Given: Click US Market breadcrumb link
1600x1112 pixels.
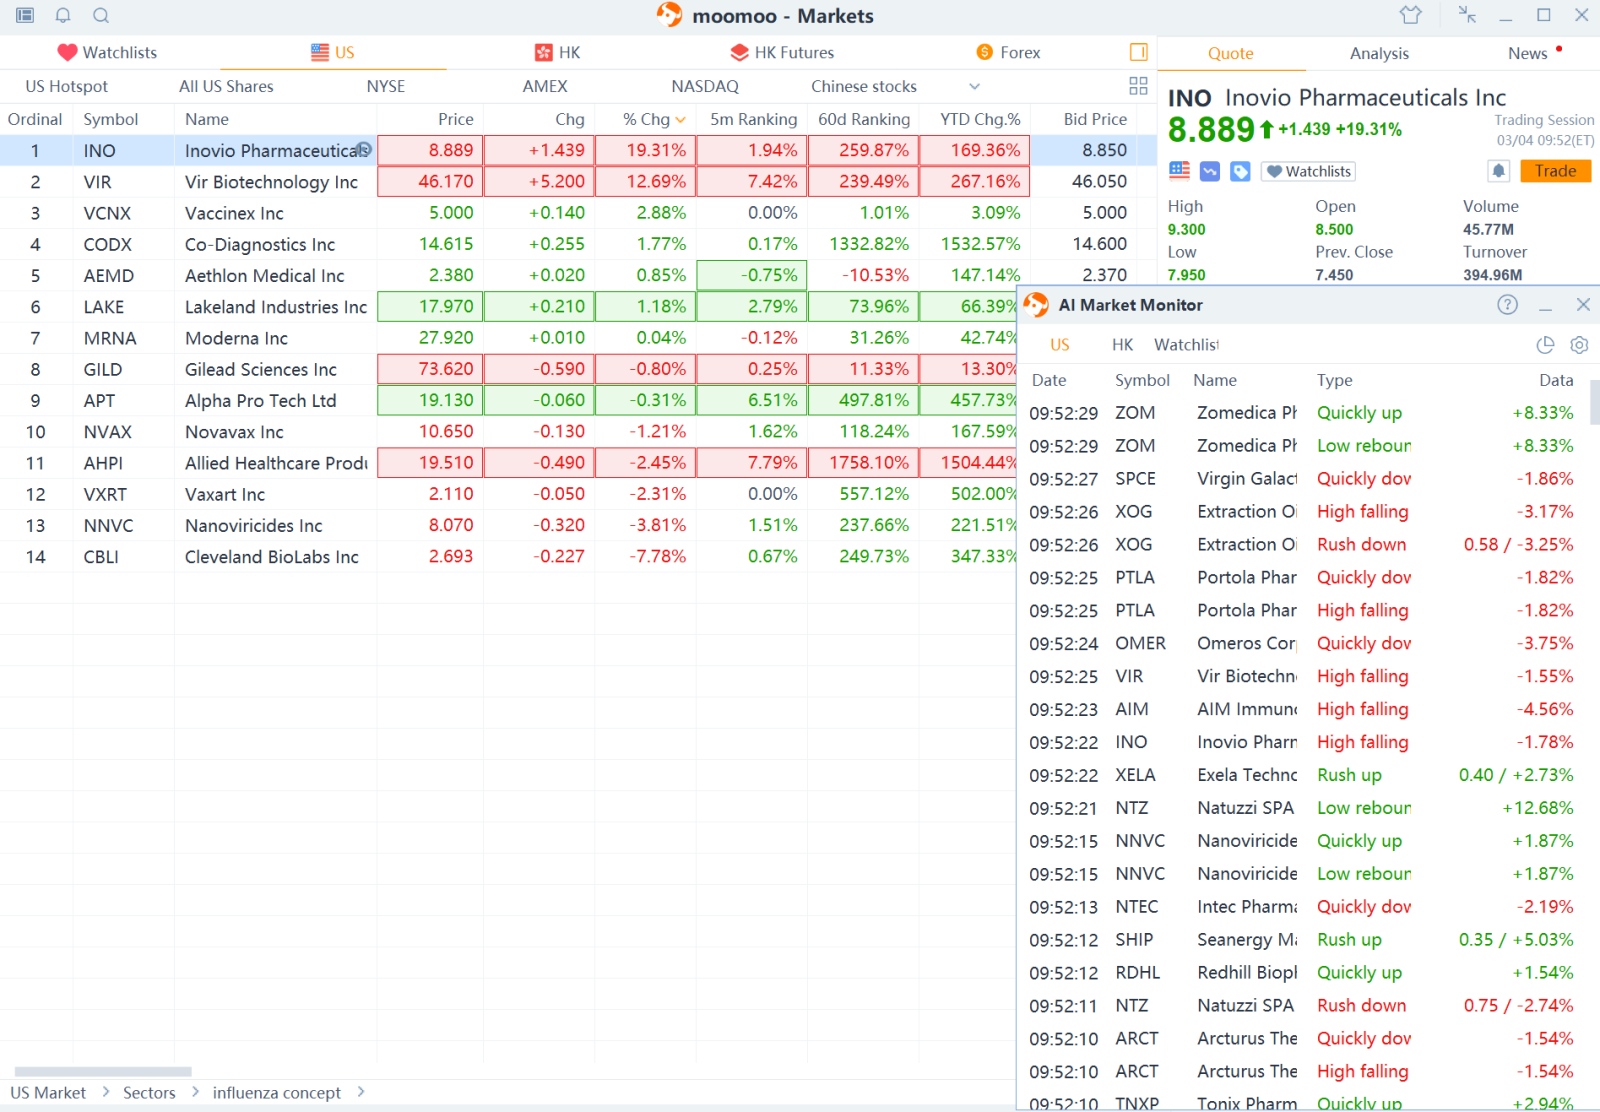Looking at the screenshot, I should 48,1093.
